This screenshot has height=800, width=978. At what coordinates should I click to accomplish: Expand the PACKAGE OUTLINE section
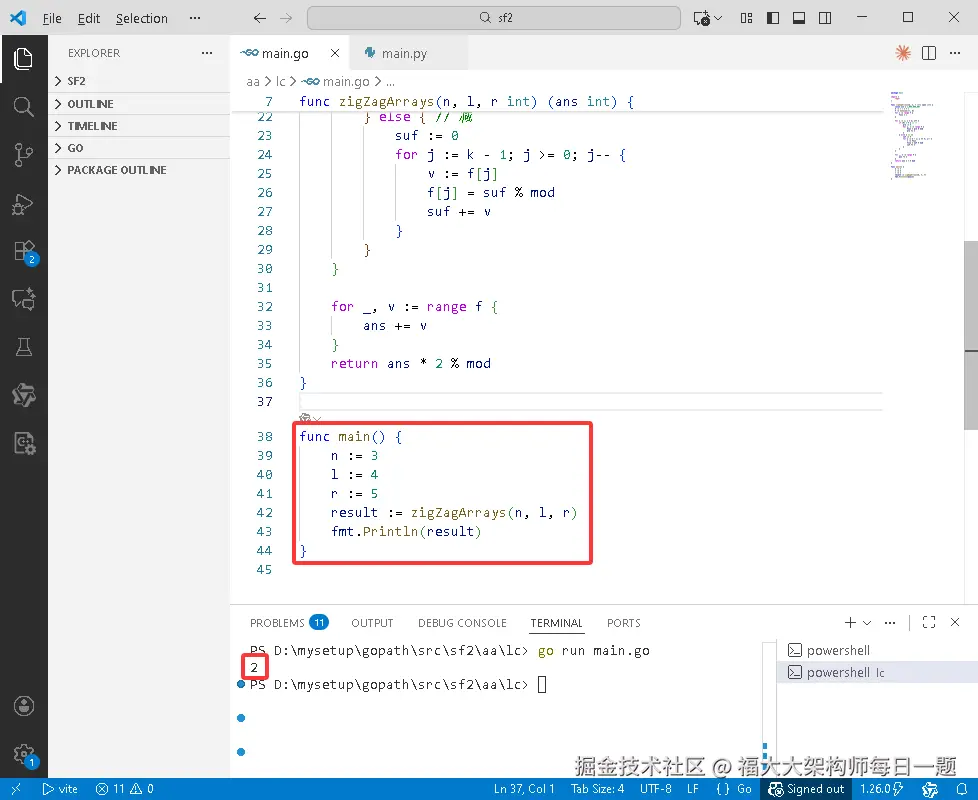[x=139, y=170]
